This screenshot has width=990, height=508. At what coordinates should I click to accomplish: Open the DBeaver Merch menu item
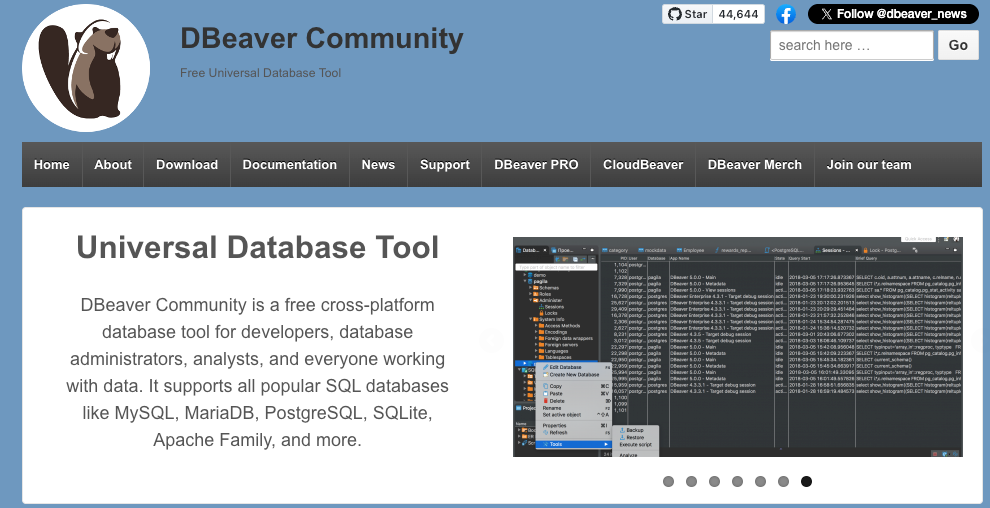[x=754, y=165]
